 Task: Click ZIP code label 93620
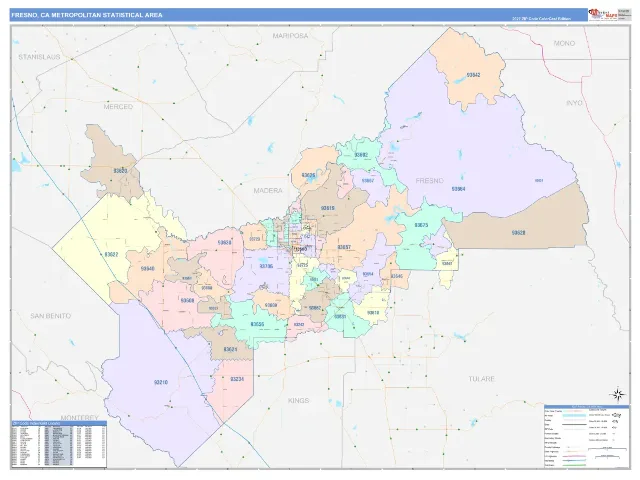(x=121, y=171)
